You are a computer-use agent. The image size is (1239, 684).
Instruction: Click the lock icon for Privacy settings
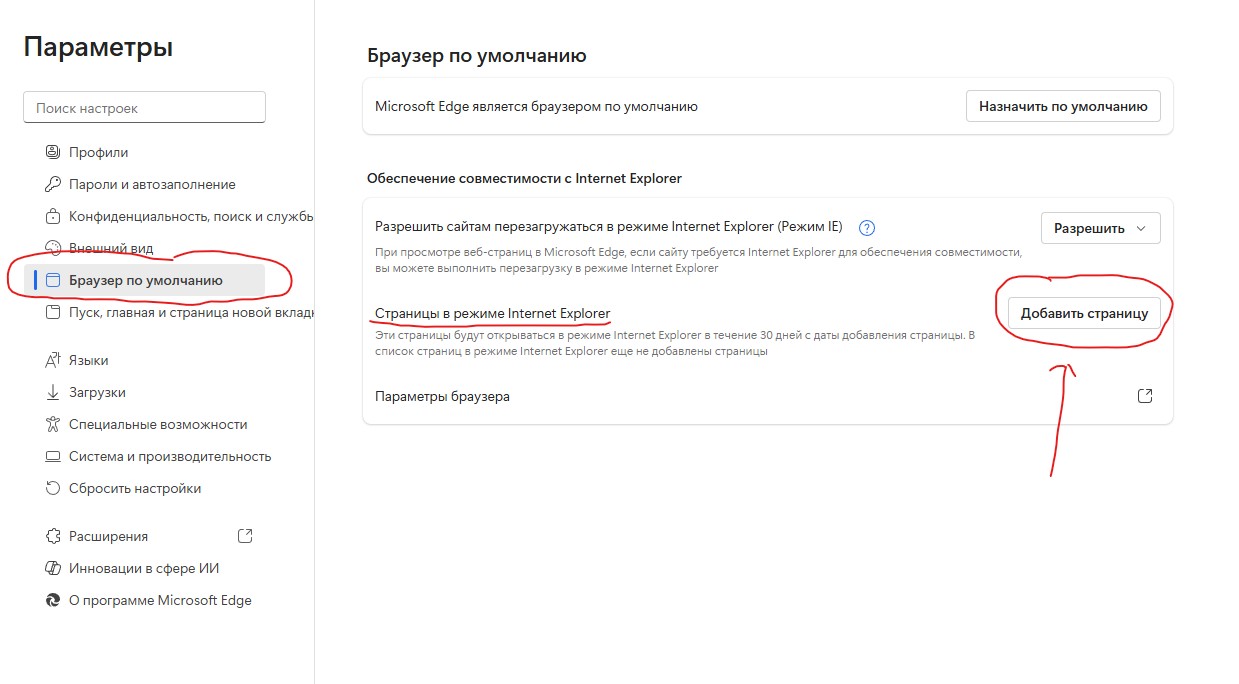[54, 216]
